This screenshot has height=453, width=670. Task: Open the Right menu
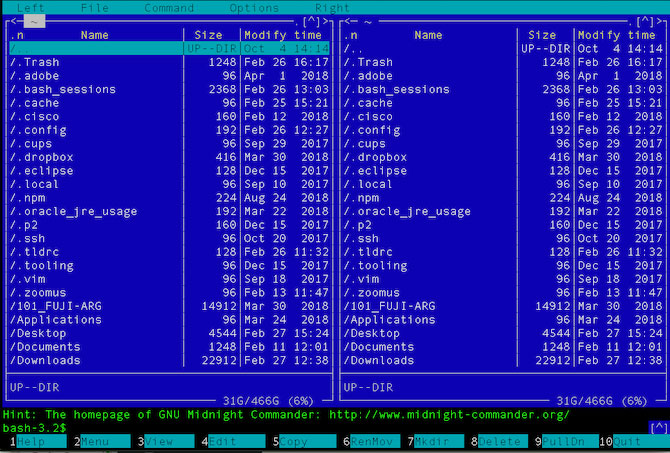pyautogui.click(x=332, y=8)
